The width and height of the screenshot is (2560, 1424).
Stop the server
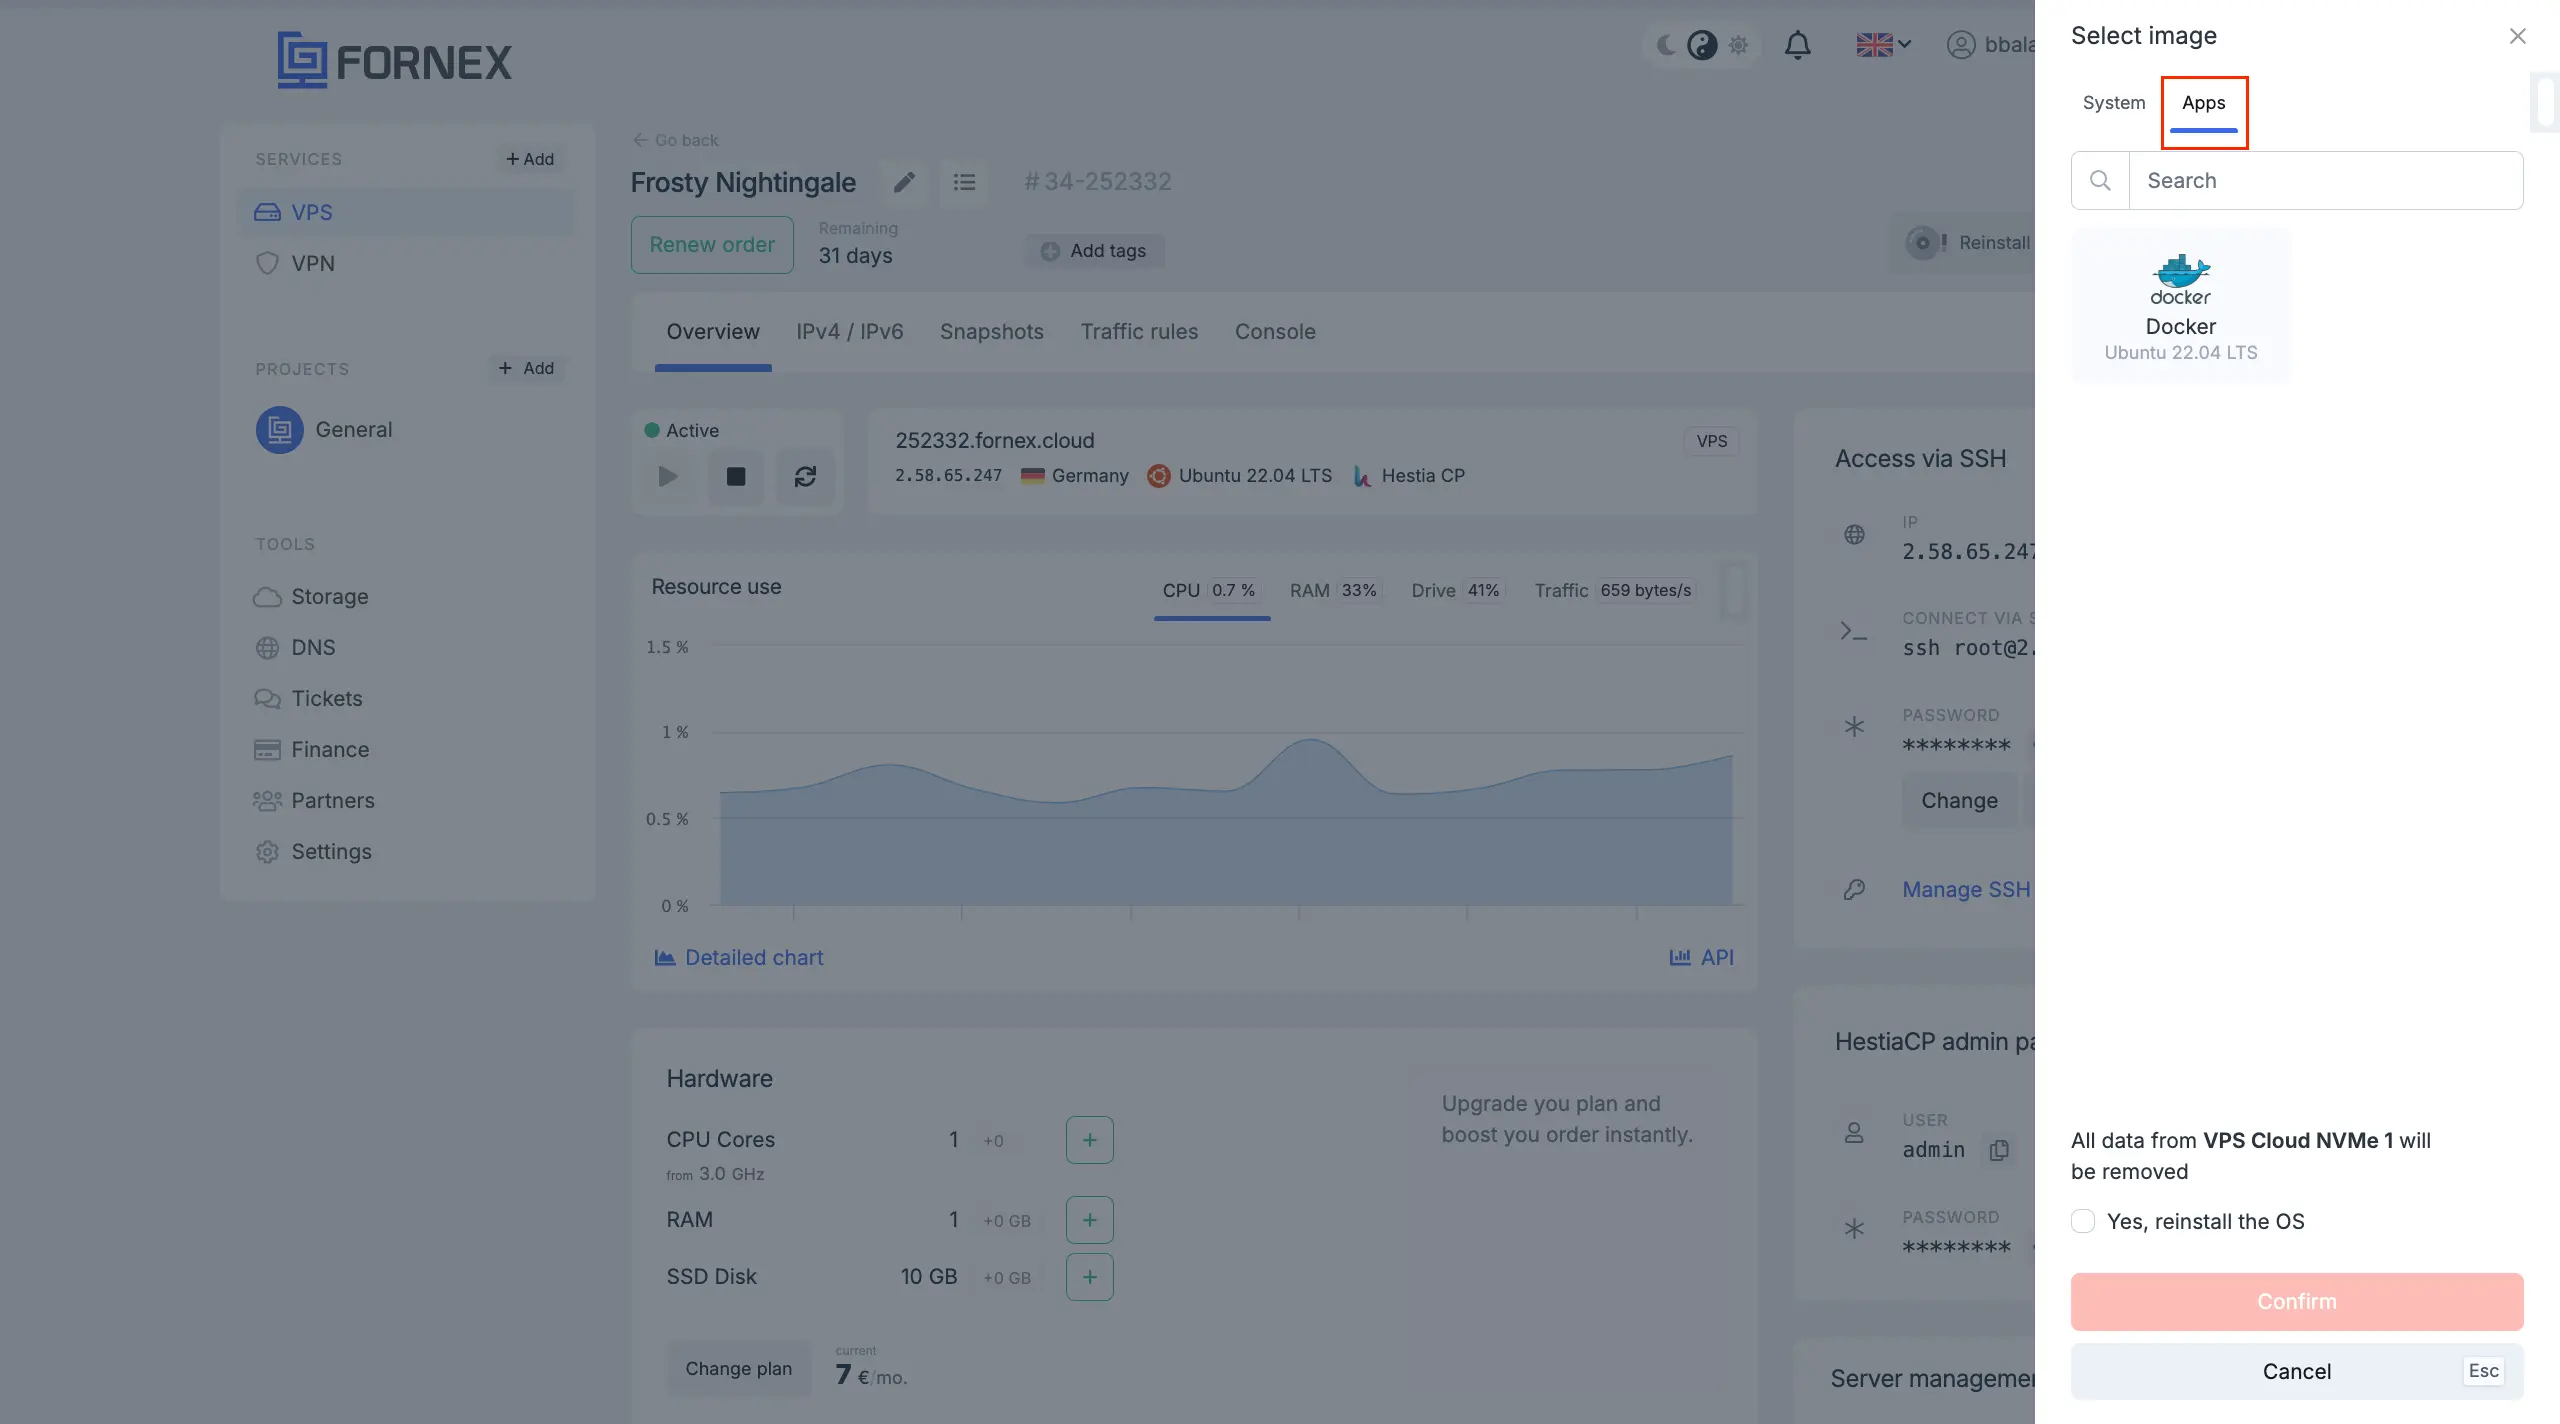tap(736, 476)
